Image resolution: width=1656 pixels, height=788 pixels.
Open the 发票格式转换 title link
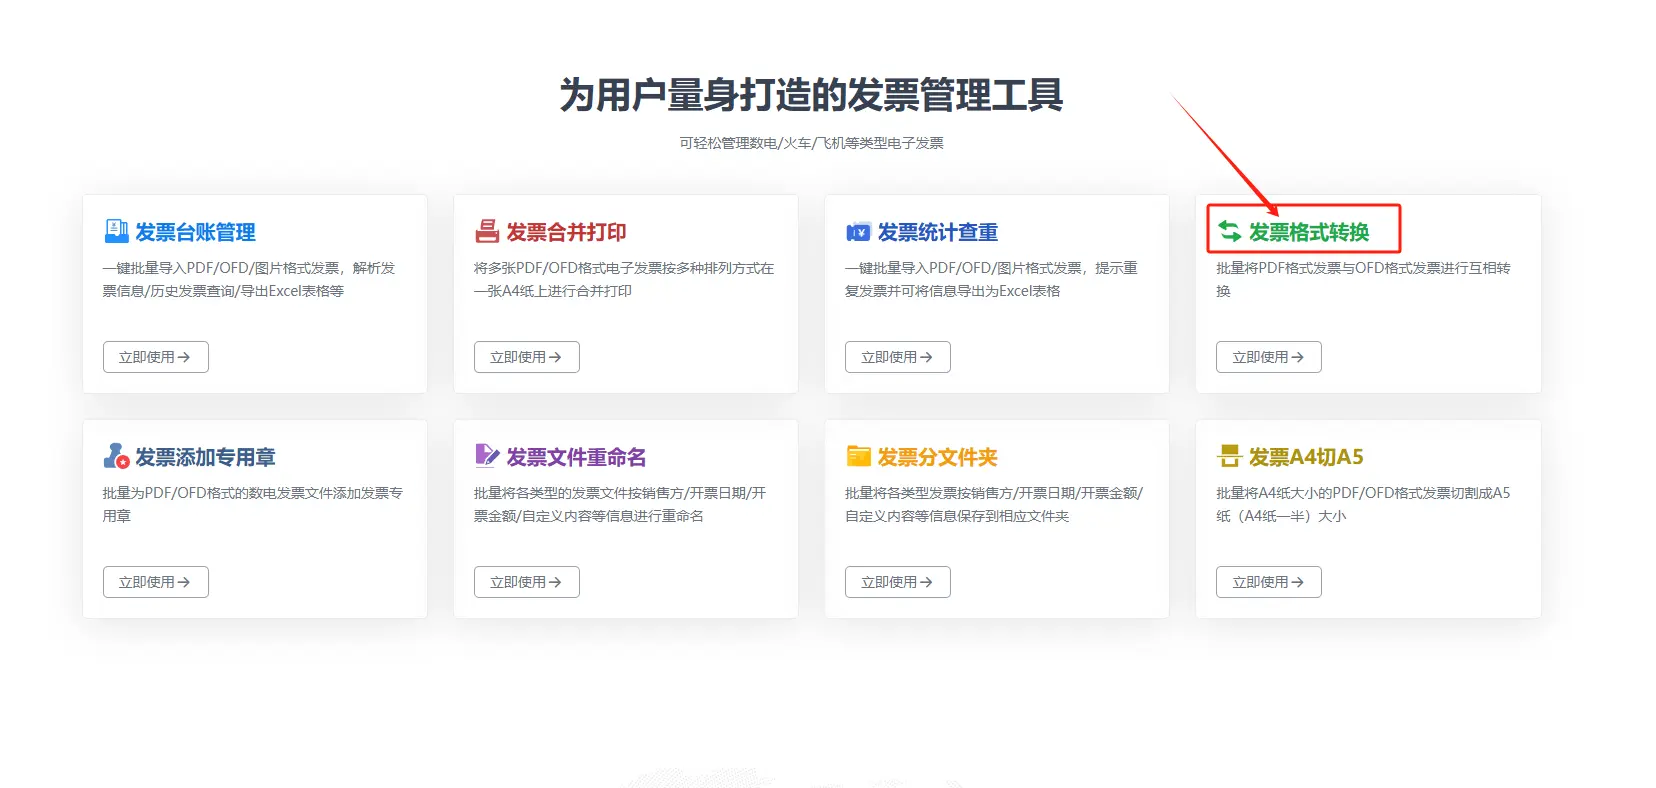click(x=1308, y=232)
